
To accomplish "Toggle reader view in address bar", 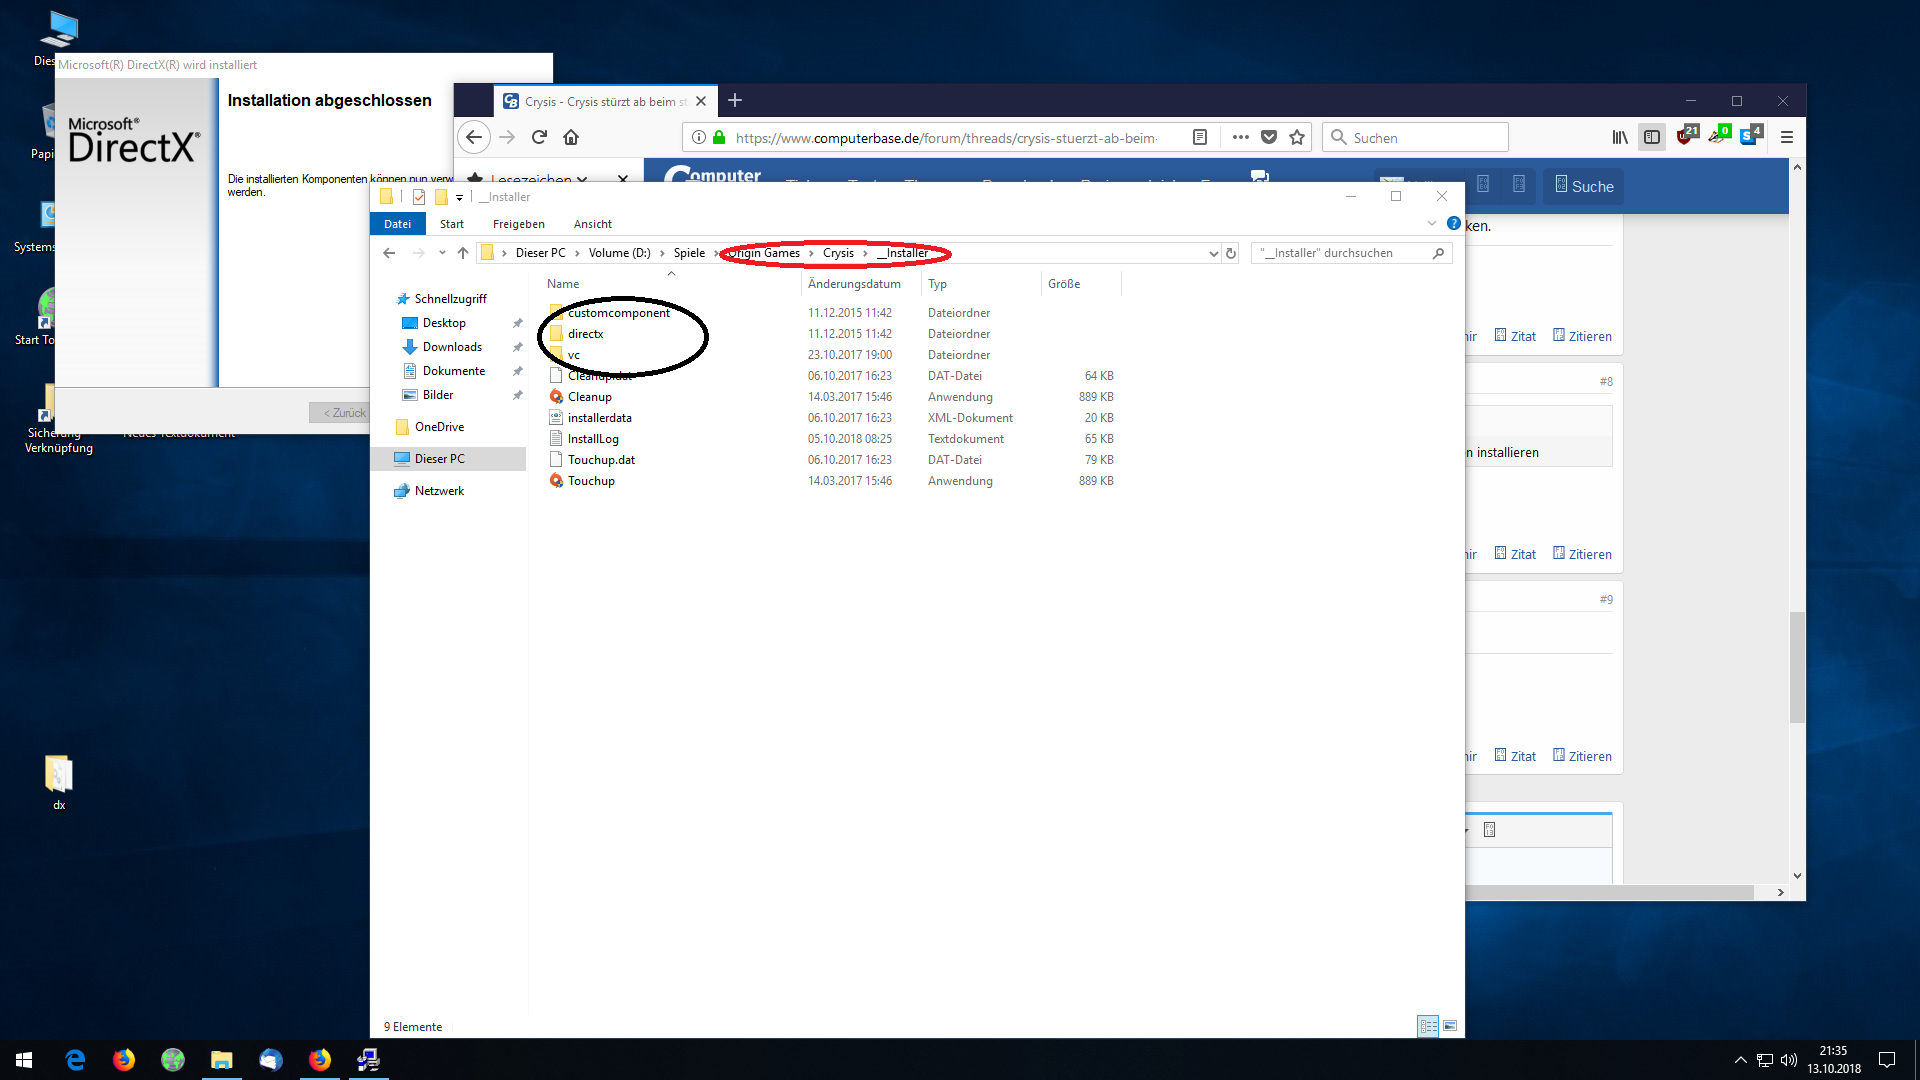I will 1200,138.
